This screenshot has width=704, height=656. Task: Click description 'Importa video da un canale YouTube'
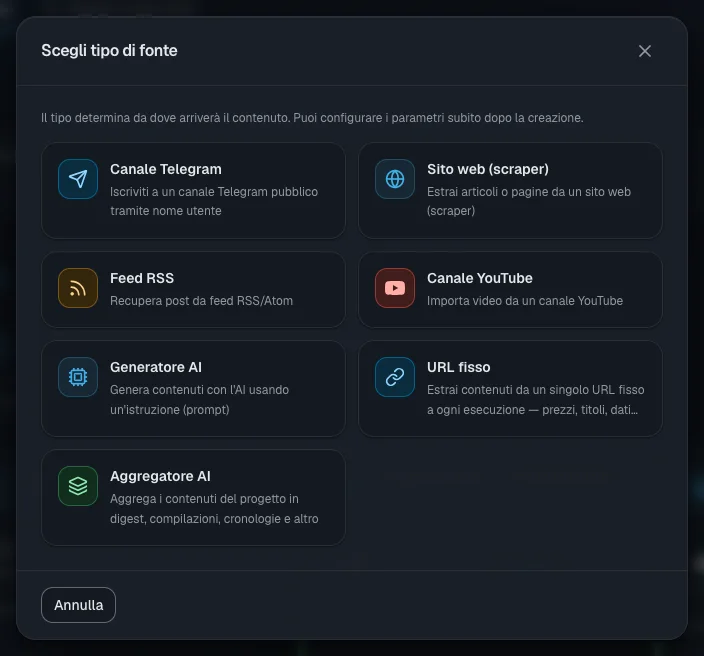[x=525, y=301]
